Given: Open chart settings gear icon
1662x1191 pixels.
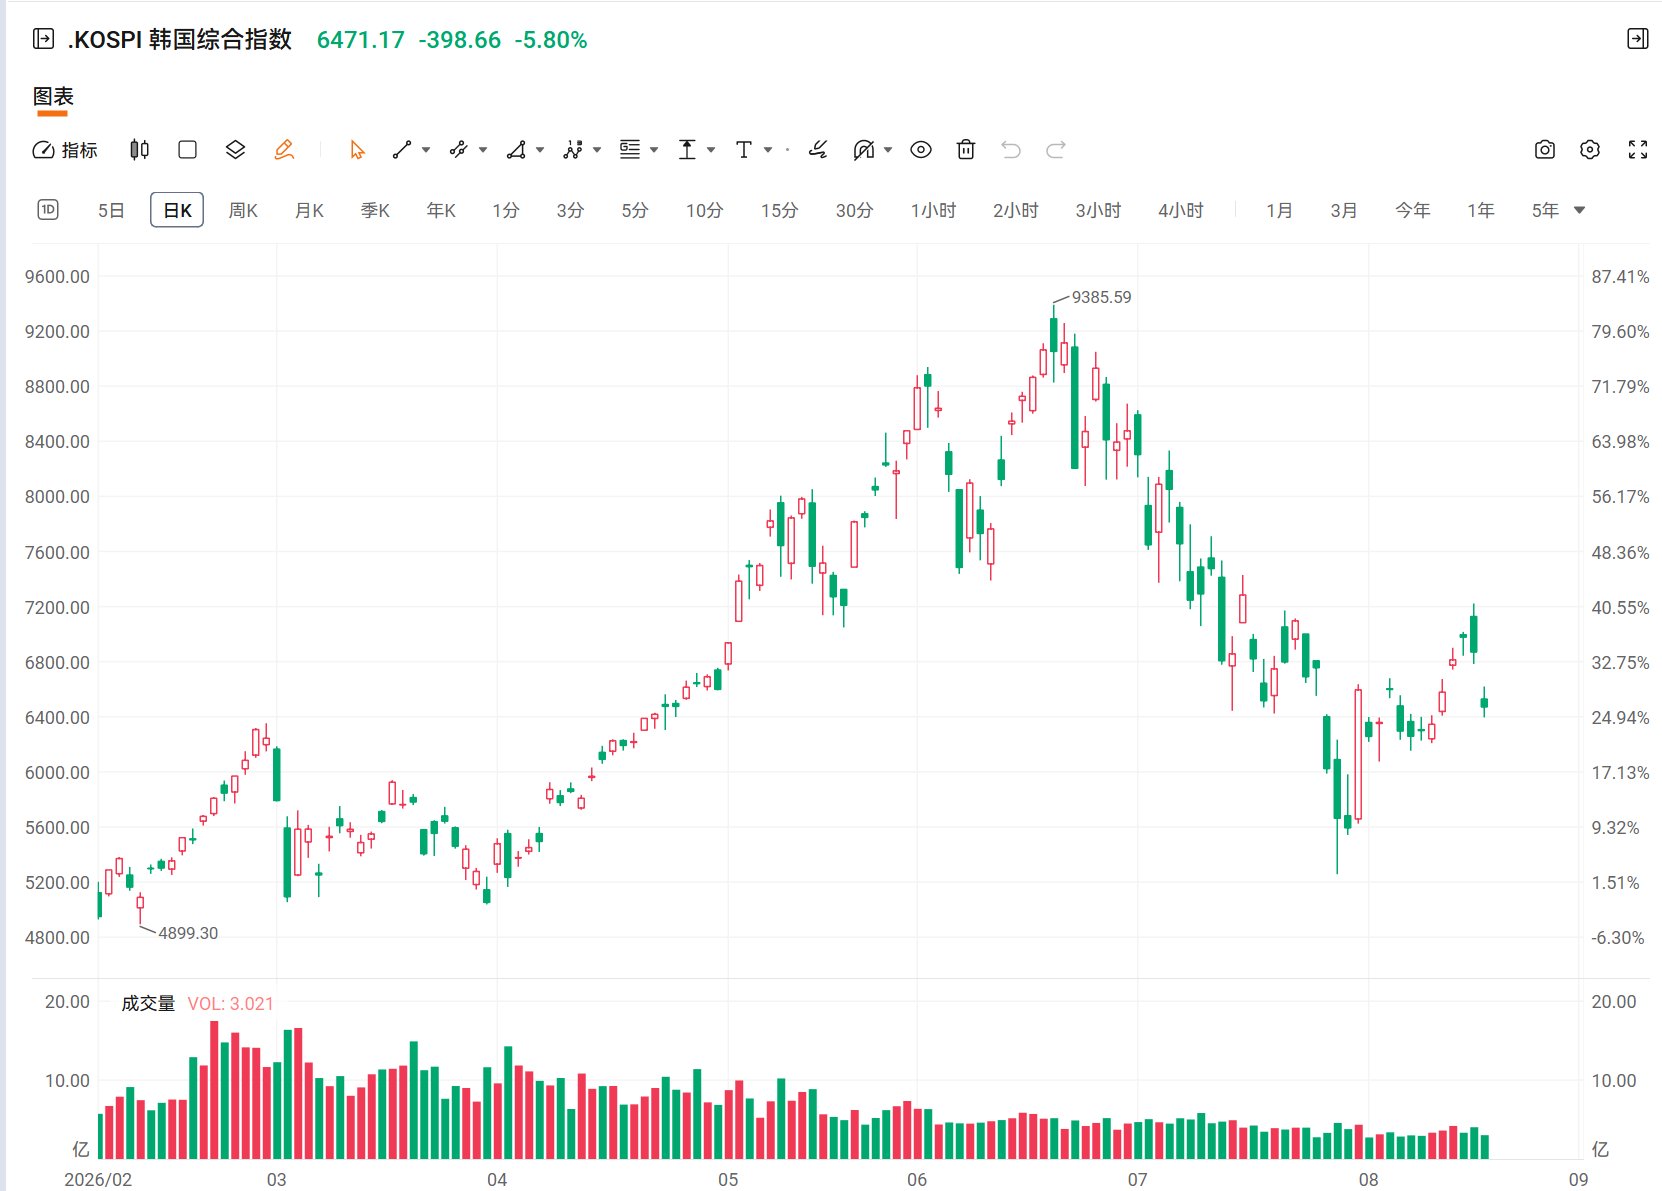Looking at the screenshot, I should tap(1590, 150).
